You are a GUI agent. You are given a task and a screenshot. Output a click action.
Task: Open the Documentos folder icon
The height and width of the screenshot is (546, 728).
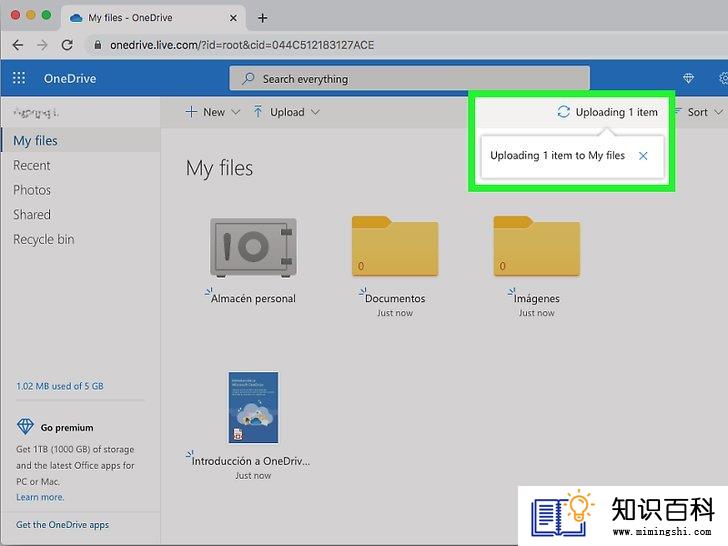pos(395,246)
